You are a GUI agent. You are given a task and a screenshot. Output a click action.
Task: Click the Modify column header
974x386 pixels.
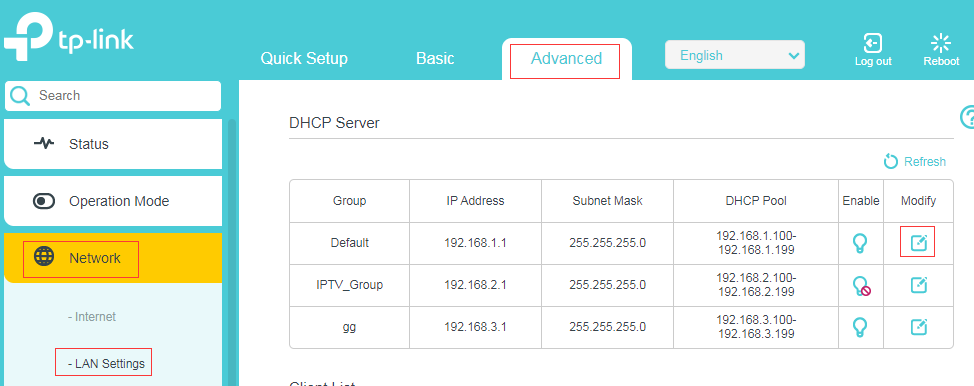(918, 201)
